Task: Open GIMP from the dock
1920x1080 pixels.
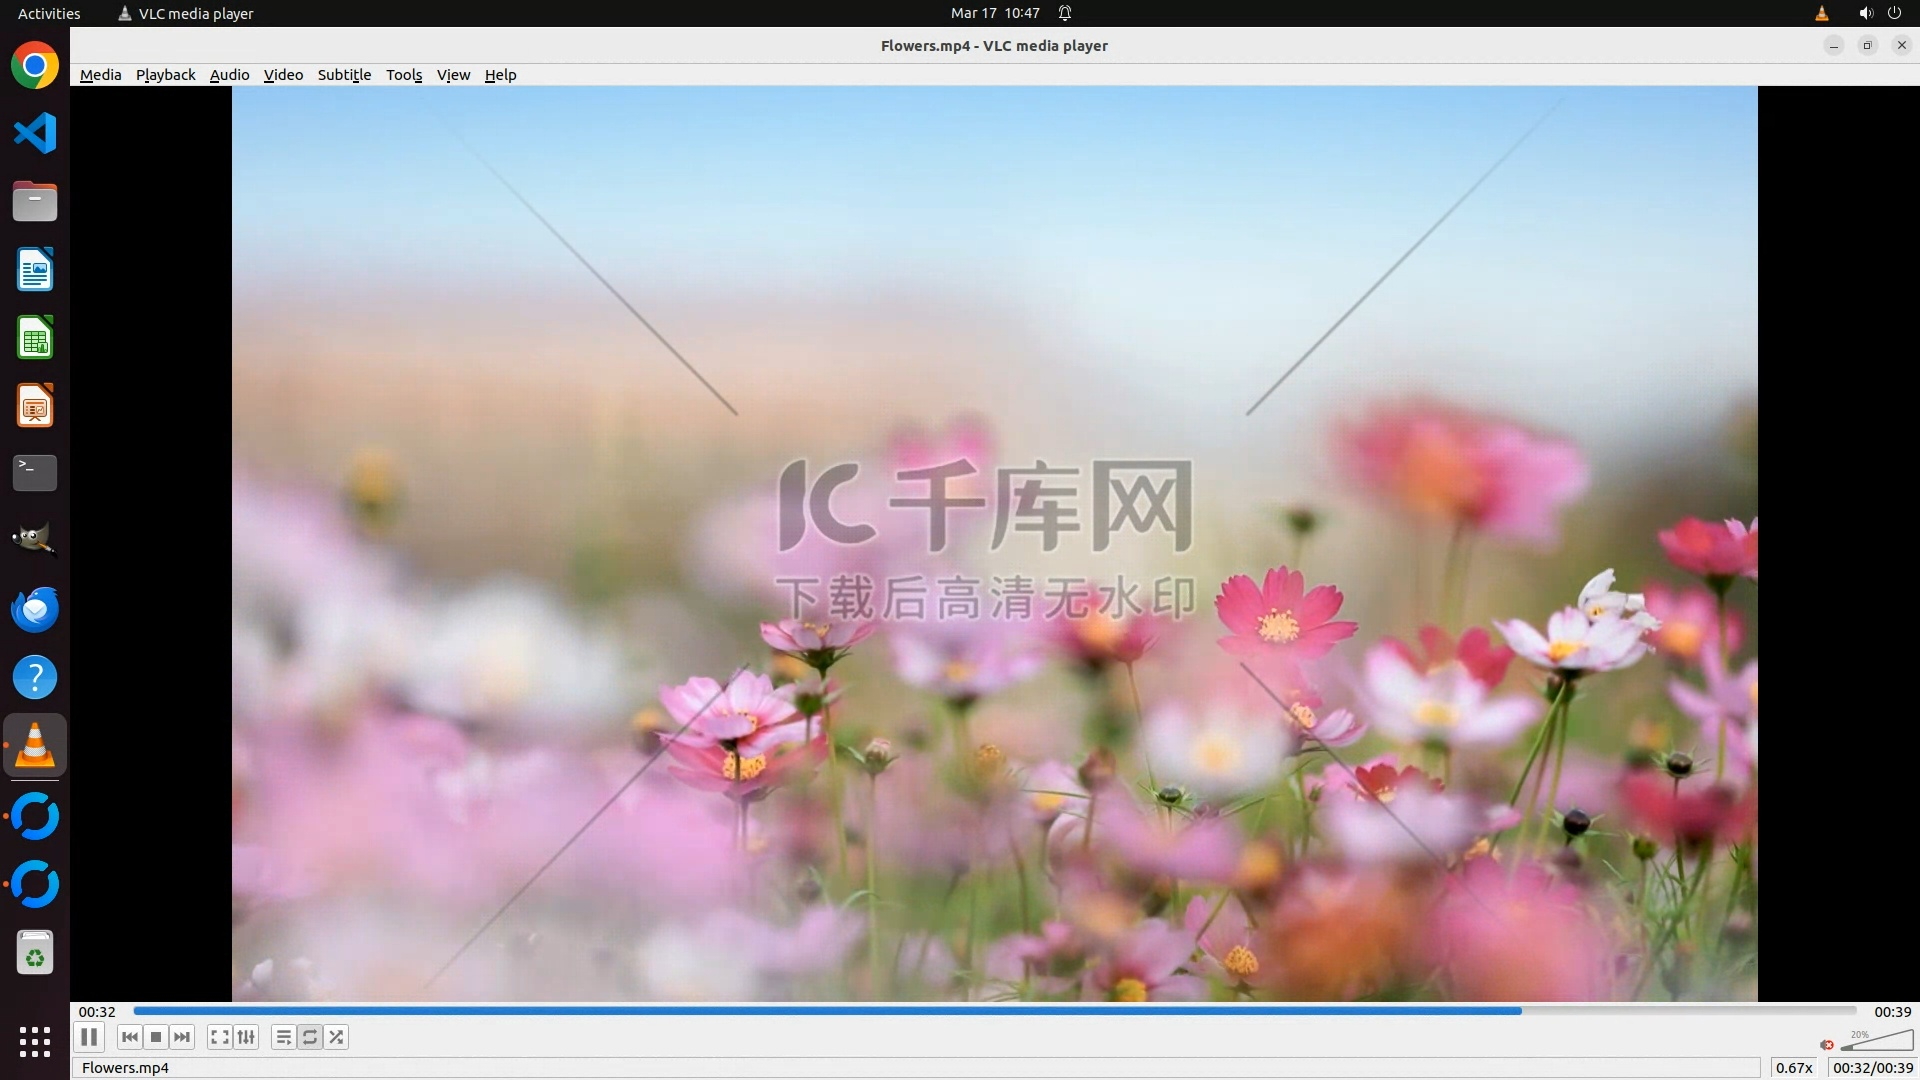Action: (x=35, y=540)
